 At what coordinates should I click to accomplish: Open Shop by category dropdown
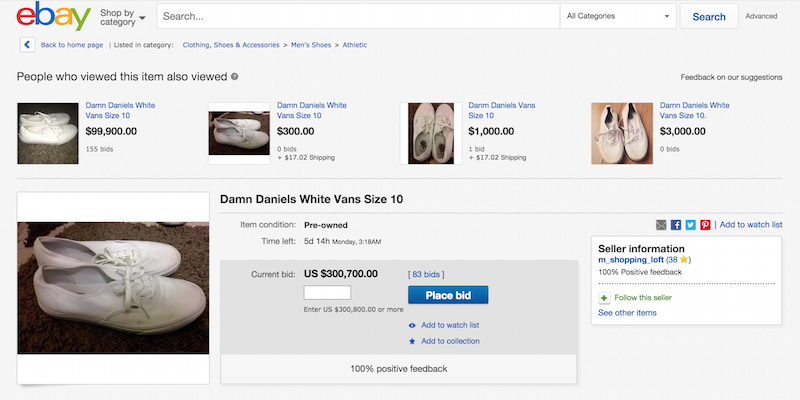coord(123,17)
